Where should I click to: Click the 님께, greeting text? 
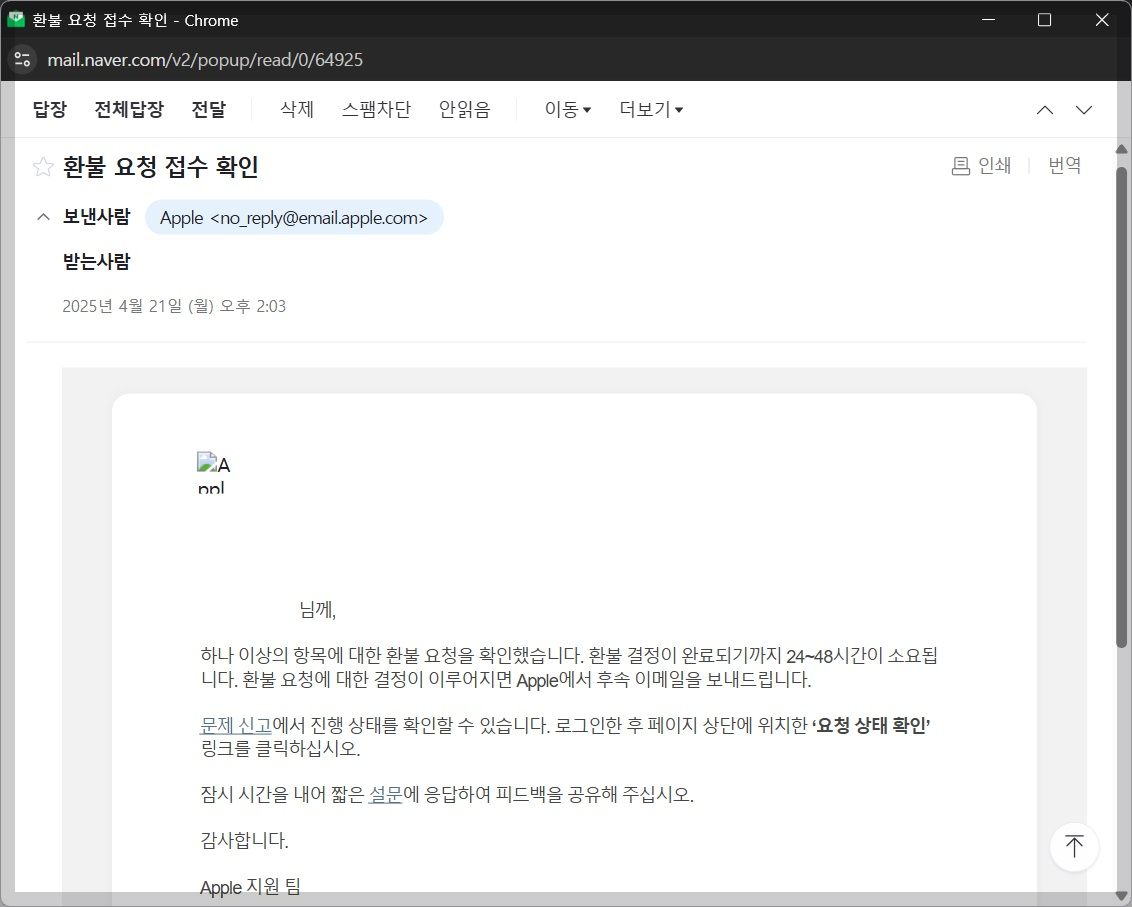click(x=318, y=609)
